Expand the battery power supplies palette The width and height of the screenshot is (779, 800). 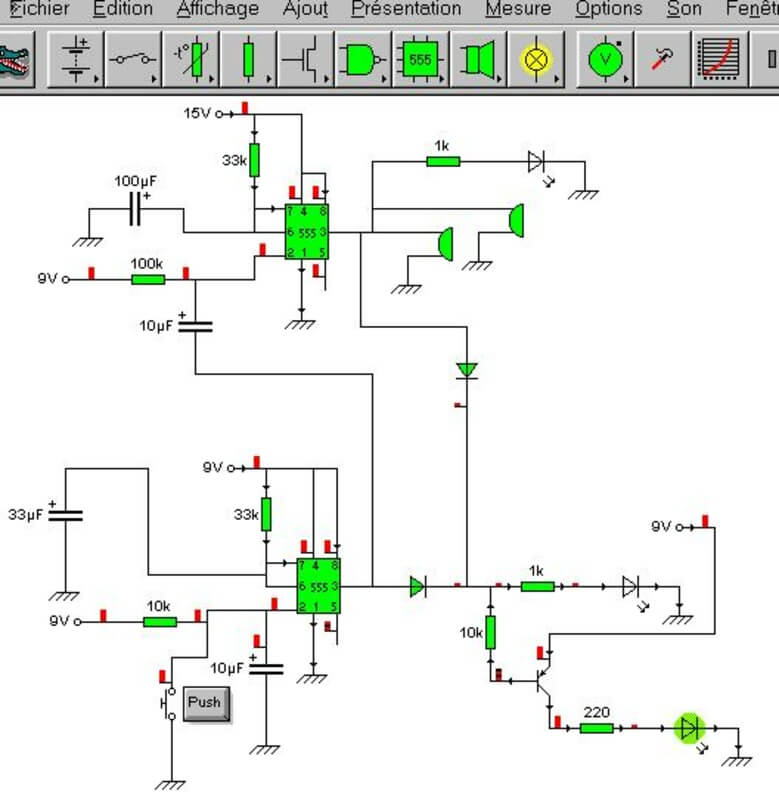76,60
